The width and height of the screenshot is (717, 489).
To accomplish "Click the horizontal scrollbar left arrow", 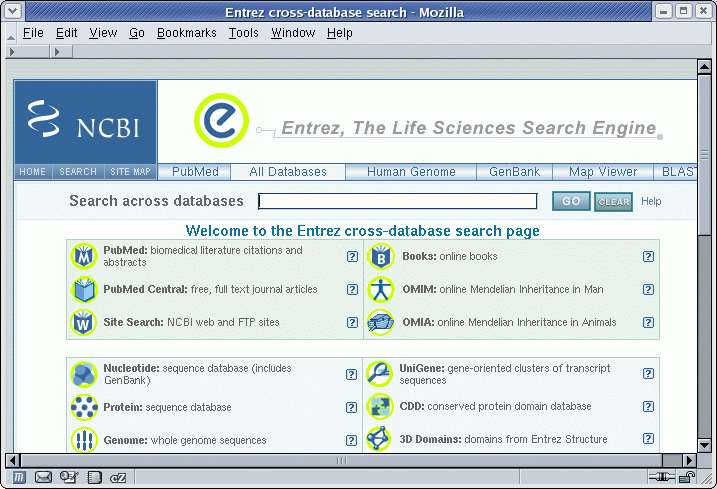I will tap(13, 460).
